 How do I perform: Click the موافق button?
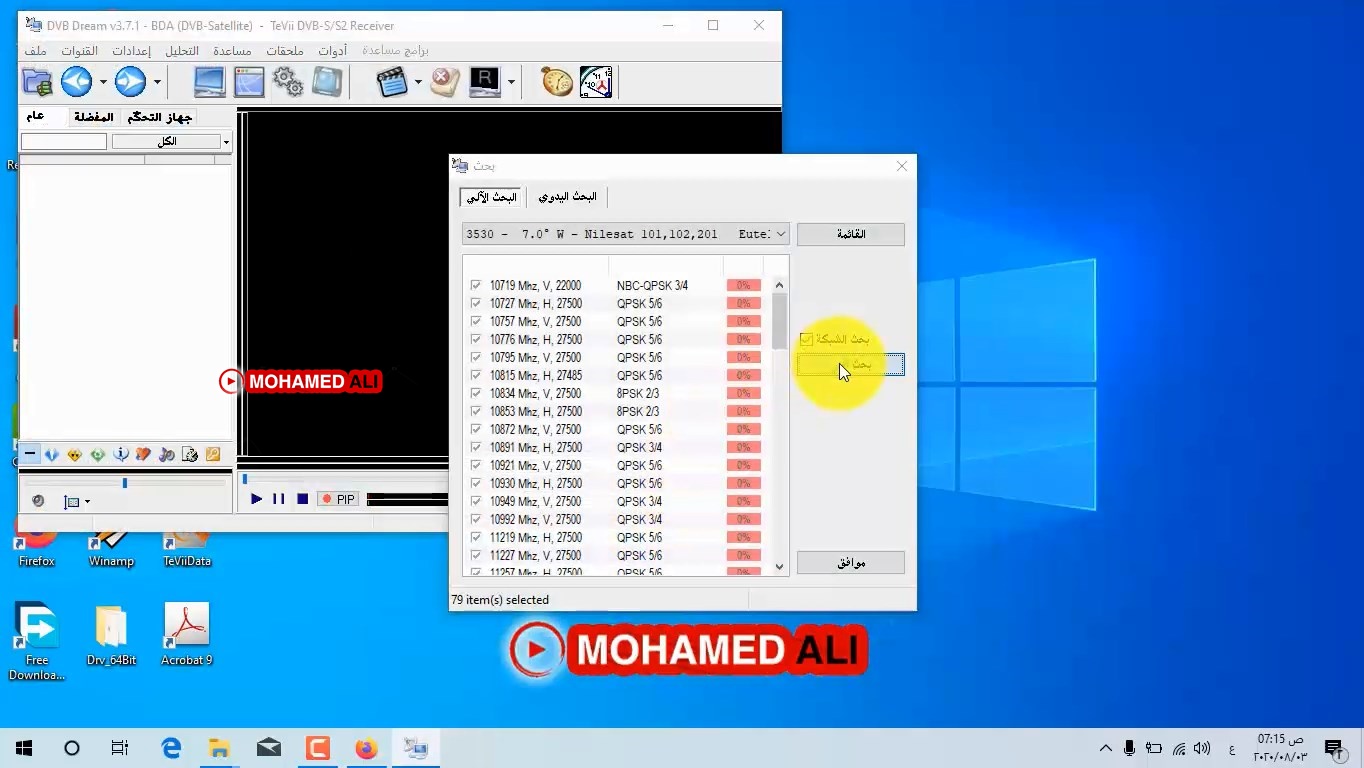tap(851, 563)
